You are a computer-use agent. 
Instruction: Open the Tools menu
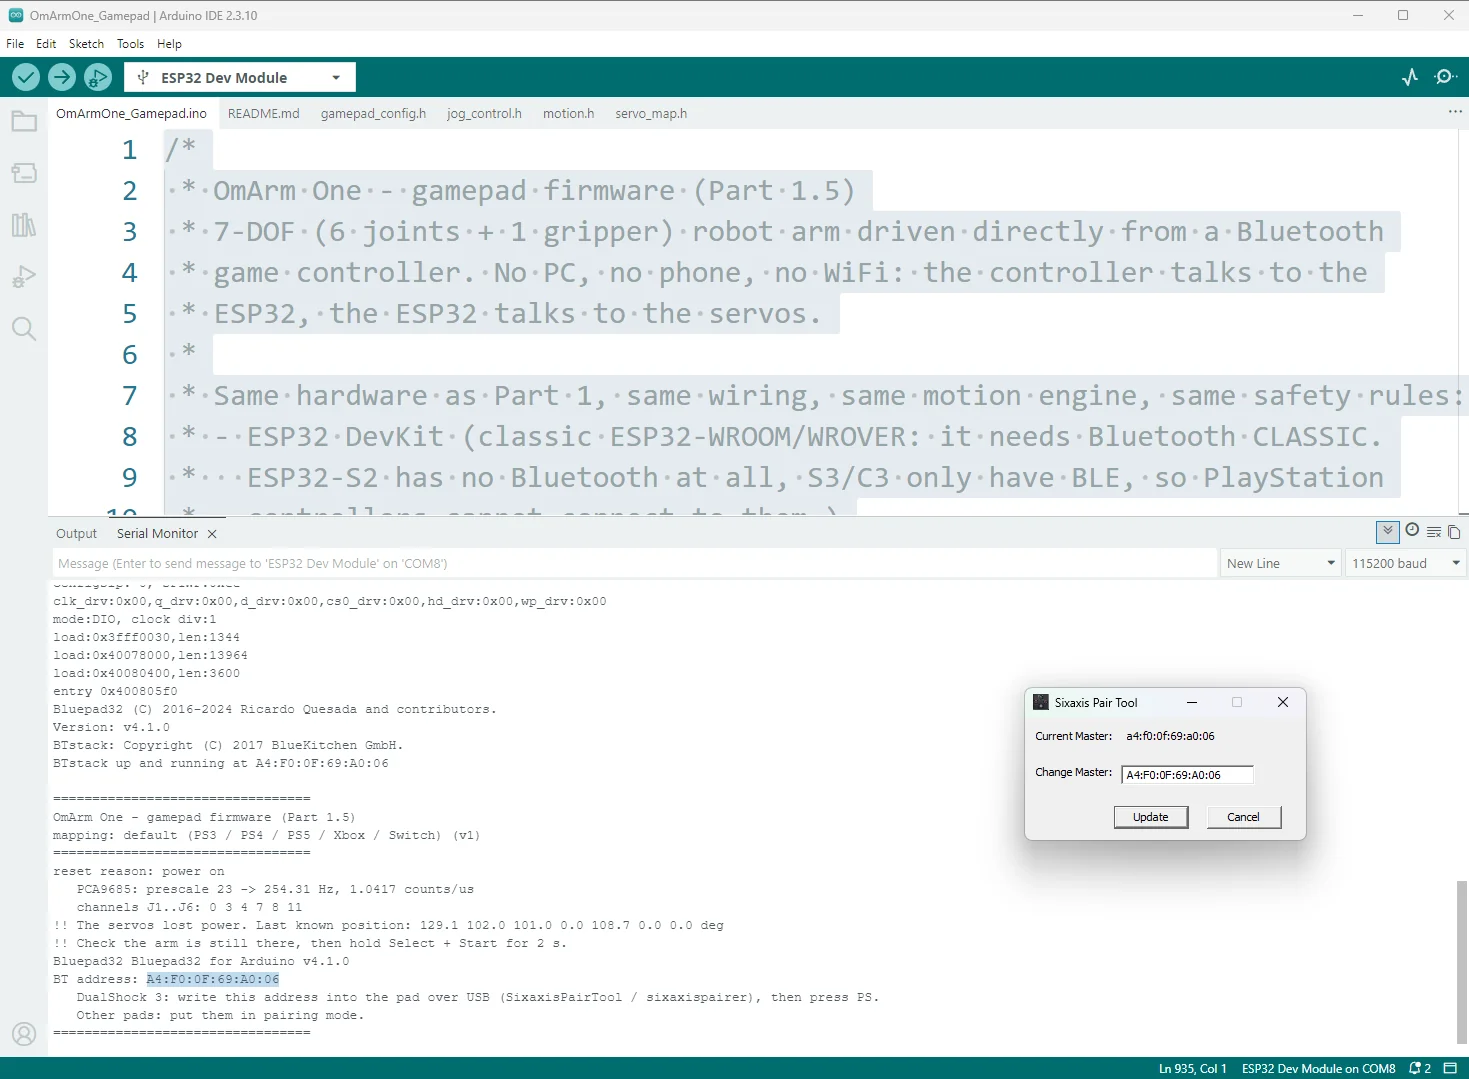click(130, 44)
